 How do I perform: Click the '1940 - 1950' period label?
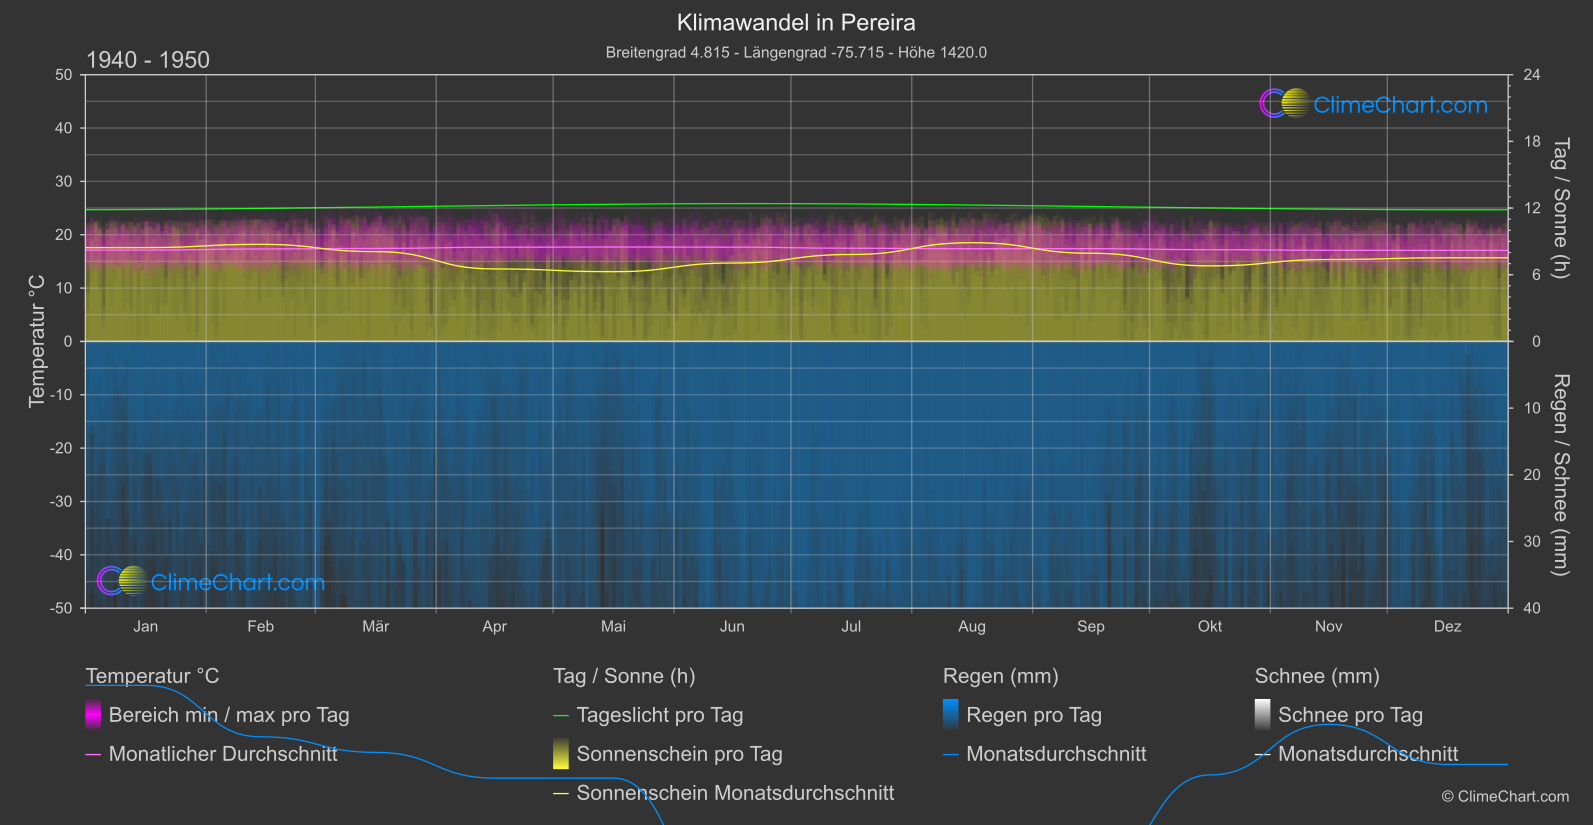(x=148, y=60)
